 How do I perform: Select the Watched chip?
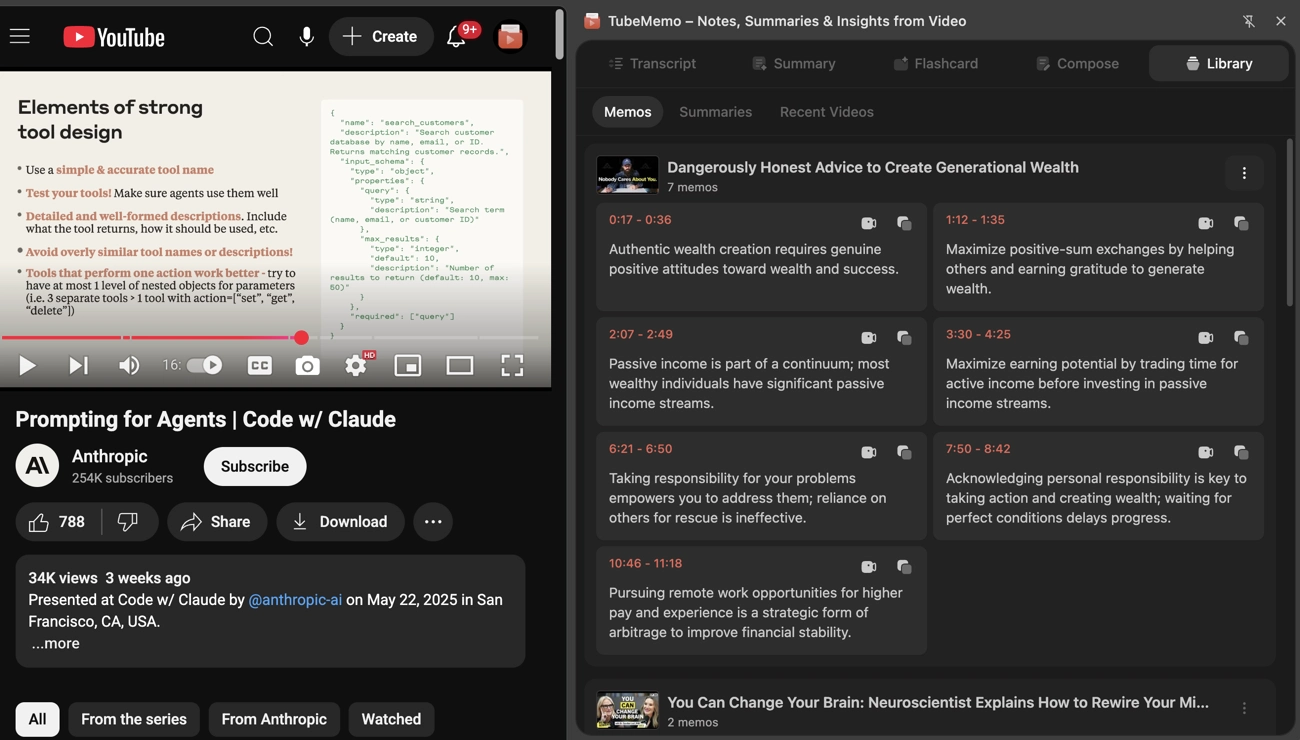391,719
